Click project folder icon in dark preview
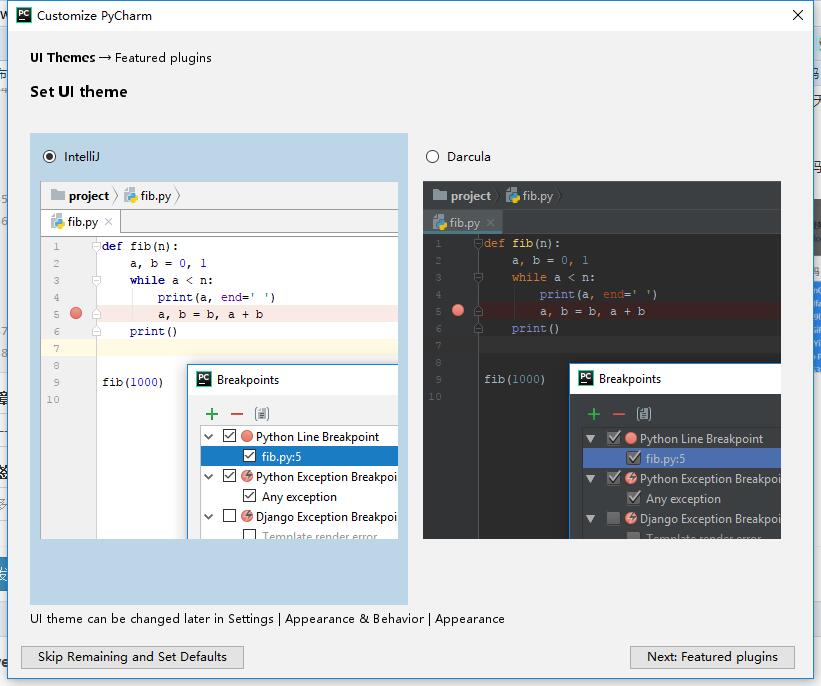Viewport: 821px width, 686px height. (440, 195)
